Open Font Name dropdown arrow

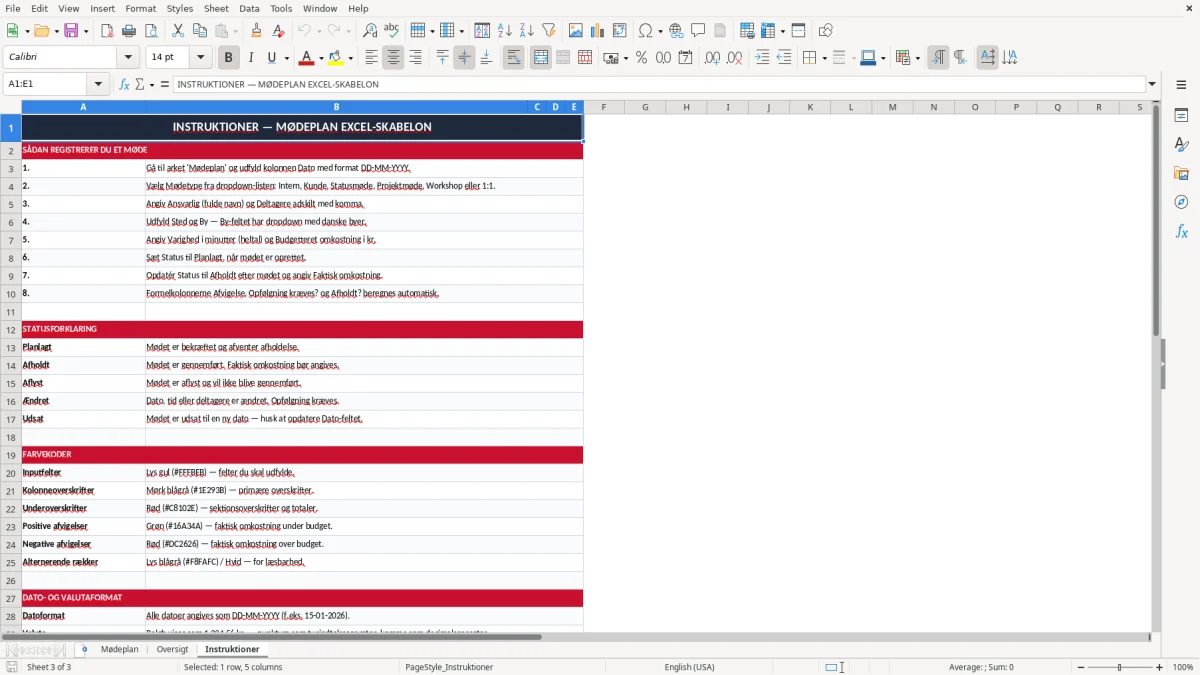point(127,58)
